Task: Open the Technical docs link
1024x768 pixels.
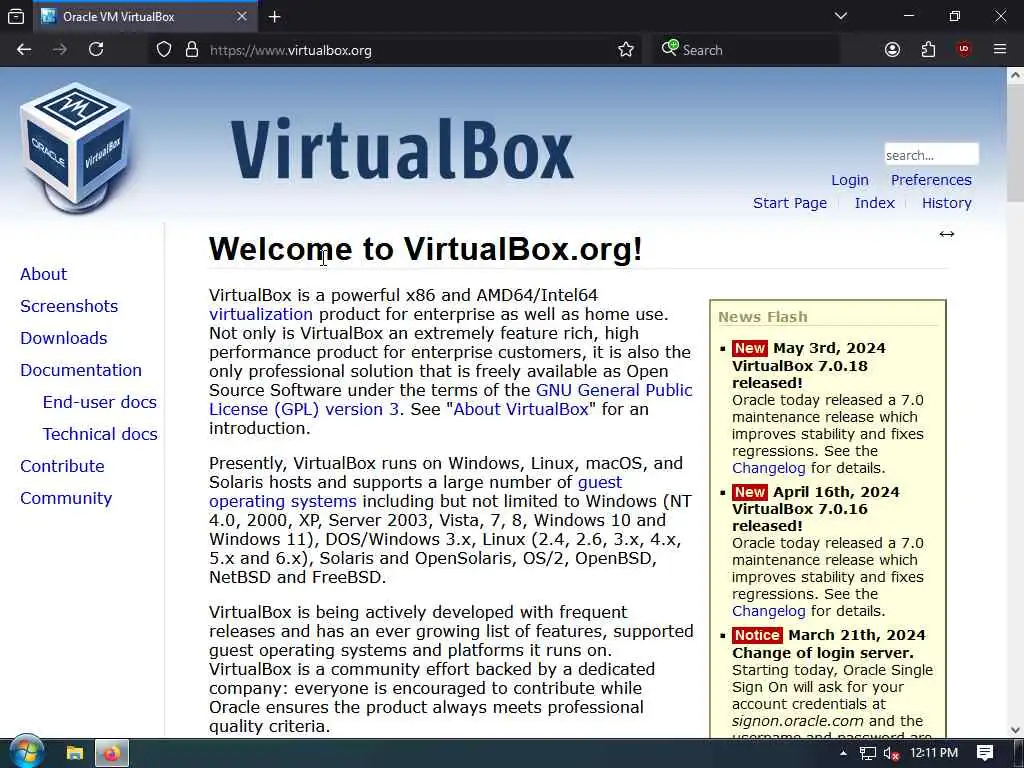Action: coord(100,434)
